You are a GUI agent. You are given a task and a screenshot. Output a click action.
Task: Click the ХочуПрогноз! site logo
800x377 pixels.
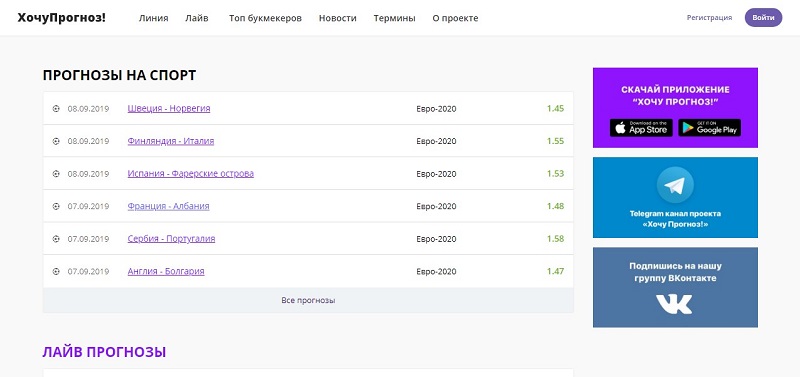coord(62,18)
